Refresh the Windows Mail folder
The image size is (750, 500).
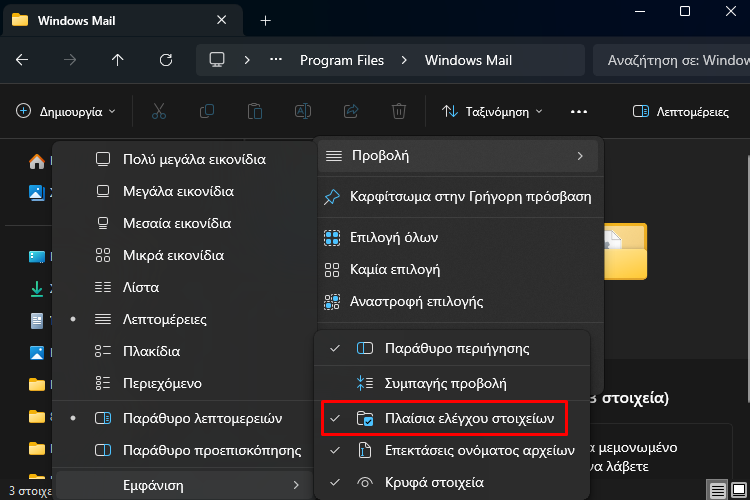pyautogui.click(x=165, y=60)
